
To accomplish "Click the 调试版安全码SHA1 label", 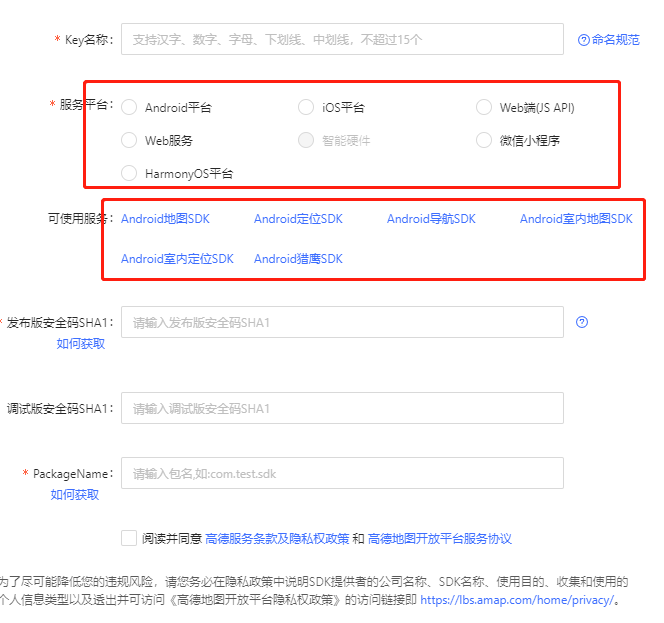I will point(60,409).
